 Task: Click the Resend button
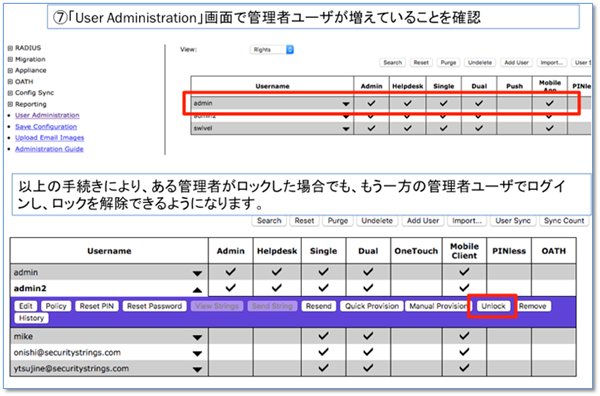[x=318, y=306]
